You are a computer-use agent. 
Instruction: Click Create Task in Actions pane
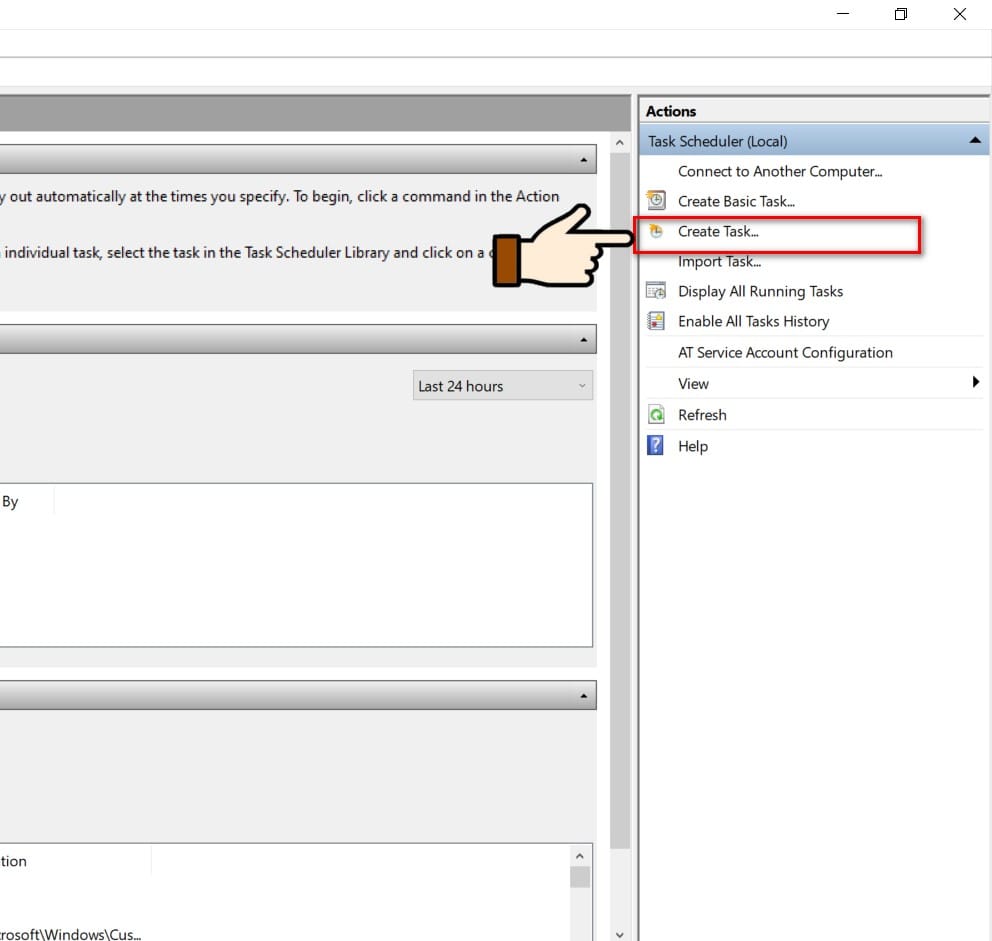[718, 232]
